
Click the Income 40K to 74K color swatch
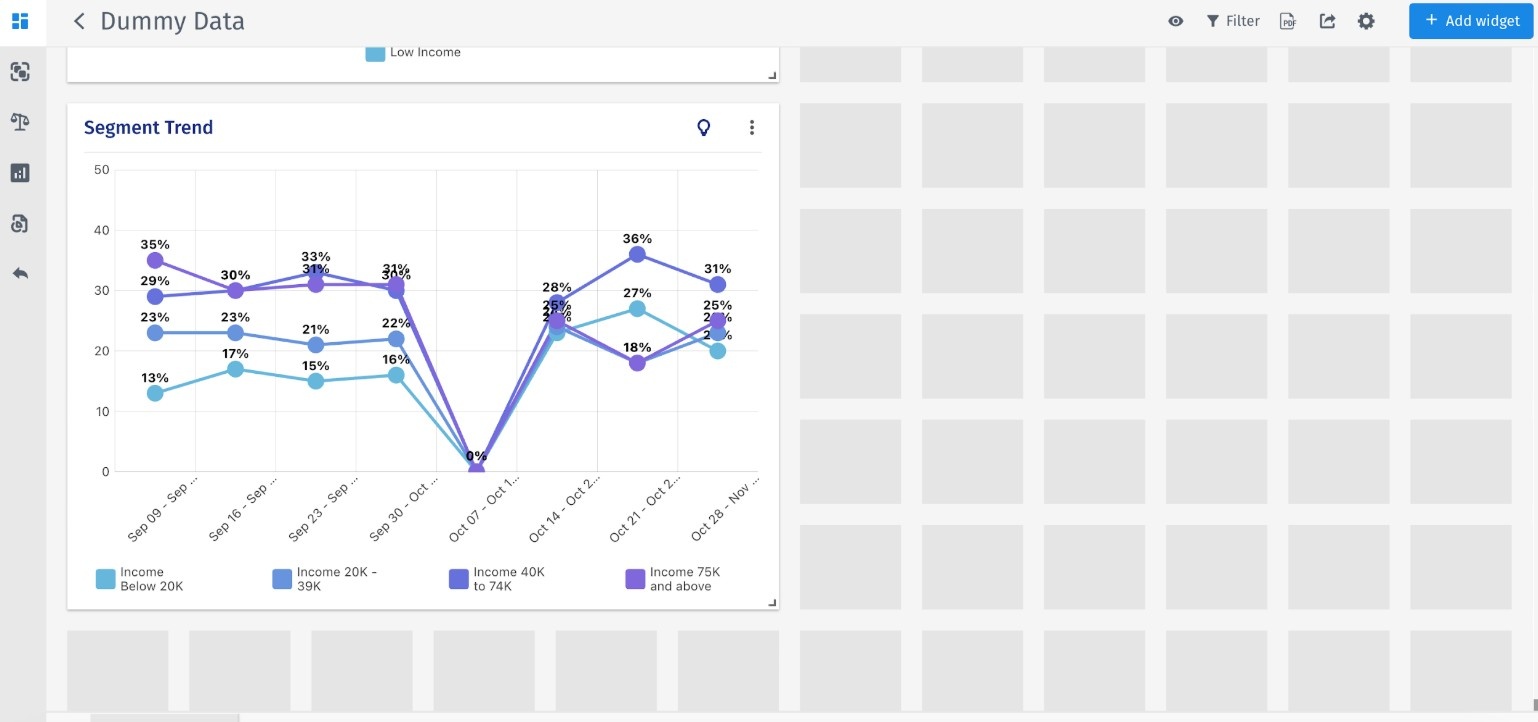[459, 579]
